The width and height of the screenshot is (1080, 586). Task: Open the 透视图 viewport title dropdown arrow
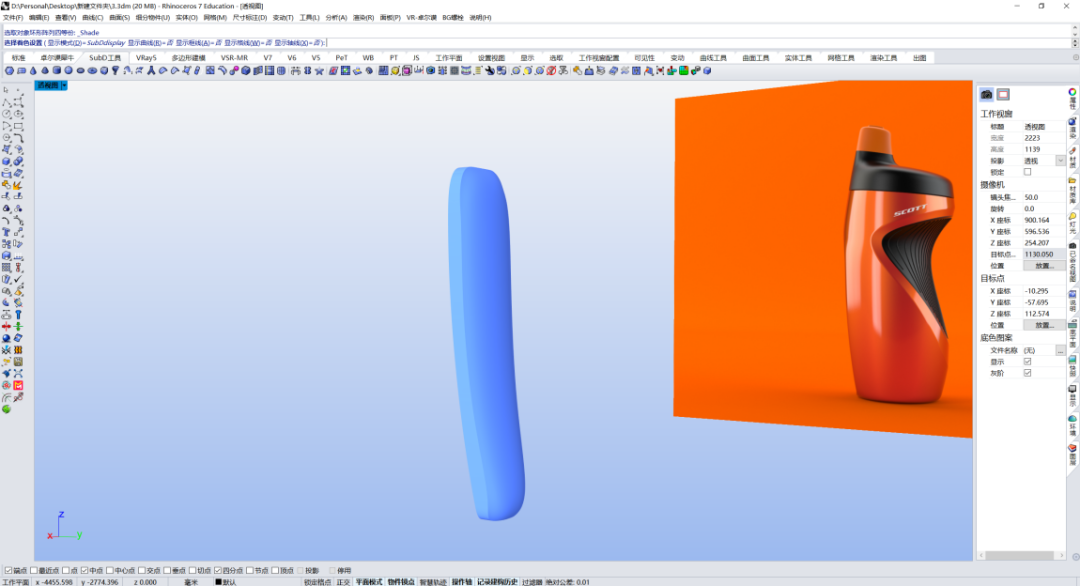click(64, 85)
